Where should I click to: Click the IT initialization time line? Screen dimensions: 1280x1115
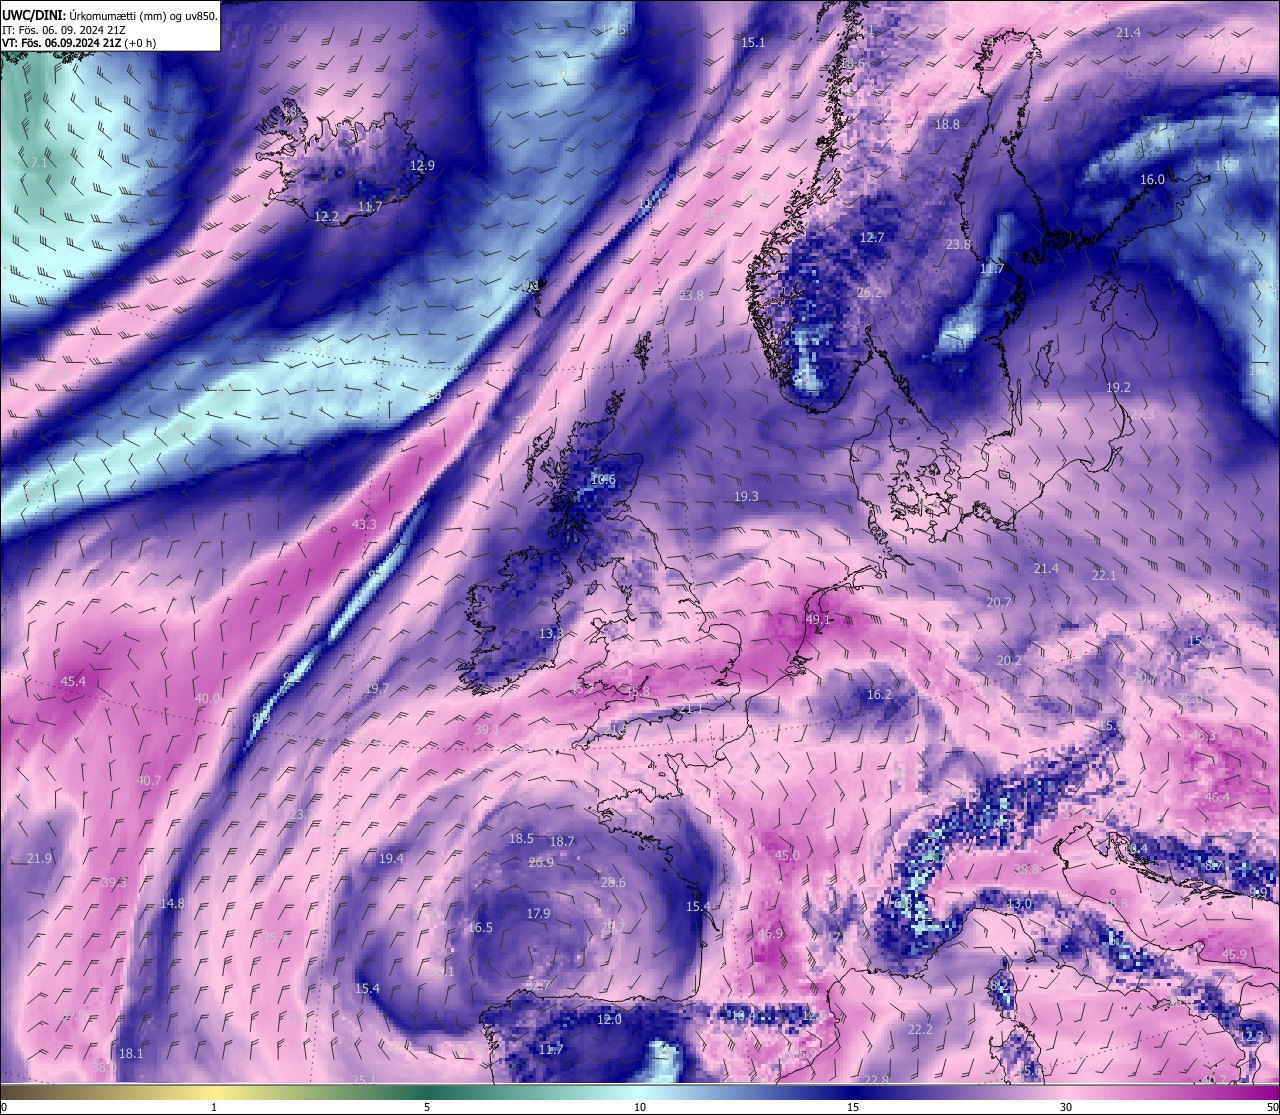[63, 30]
